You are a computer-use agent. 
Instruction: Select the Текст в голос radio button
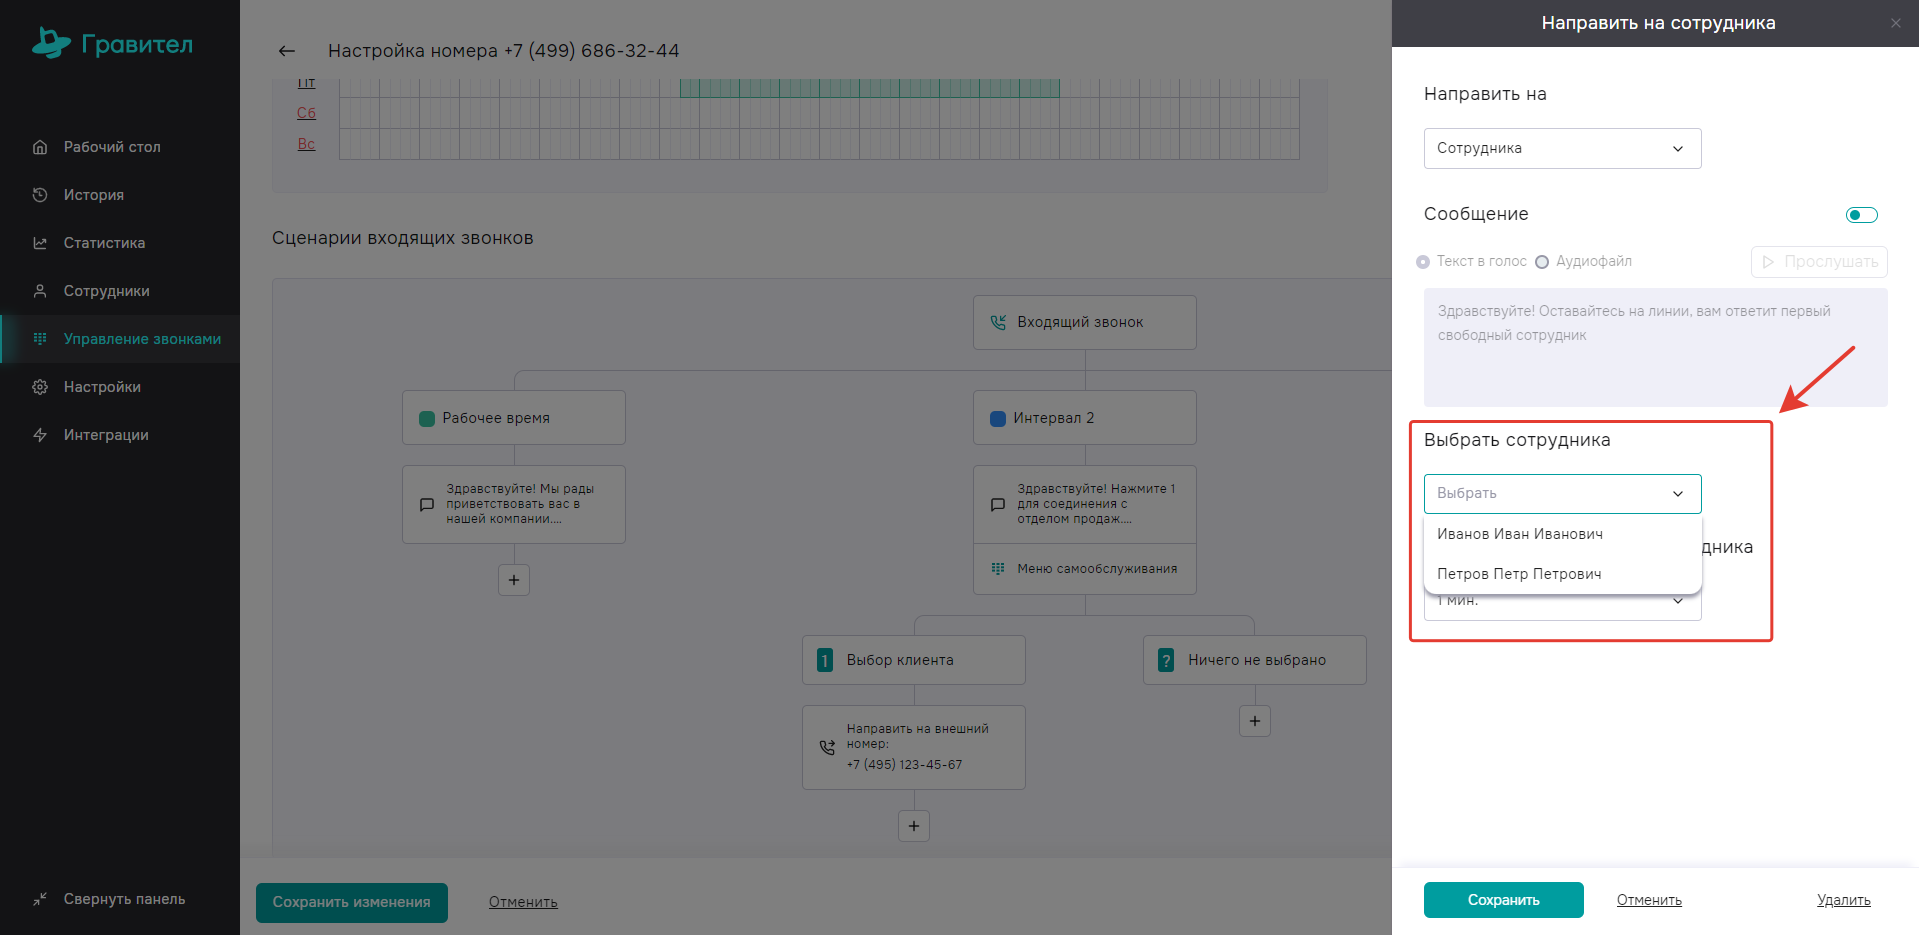point(1423,262)
